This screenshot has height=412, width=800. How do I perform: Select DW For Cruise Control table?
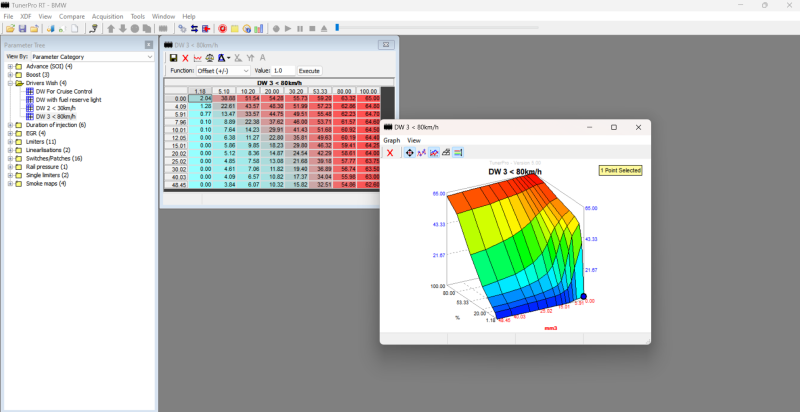[x=62, y=92]
